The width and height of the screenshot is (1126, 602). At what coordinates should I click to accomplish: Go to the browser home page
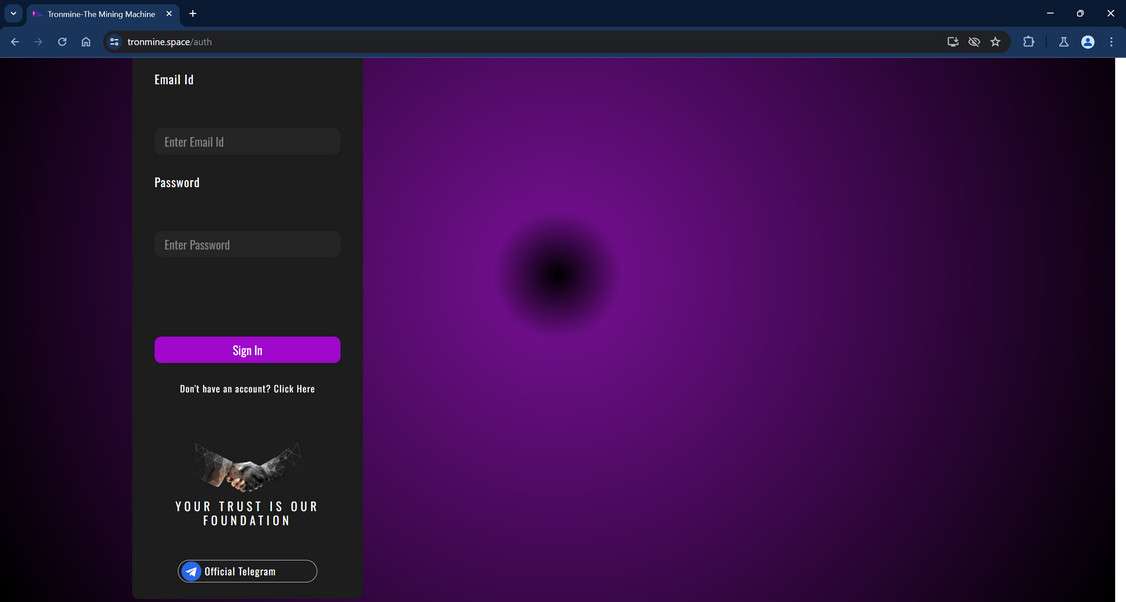(86, 42)
